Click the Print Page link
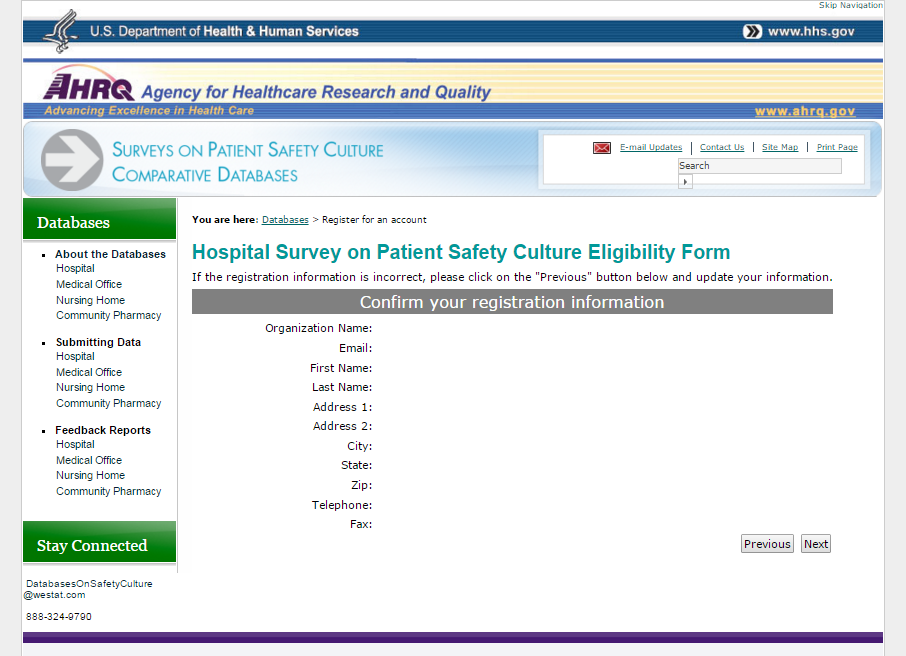Screen dimensions: 906x656 [x=837, y=148]
